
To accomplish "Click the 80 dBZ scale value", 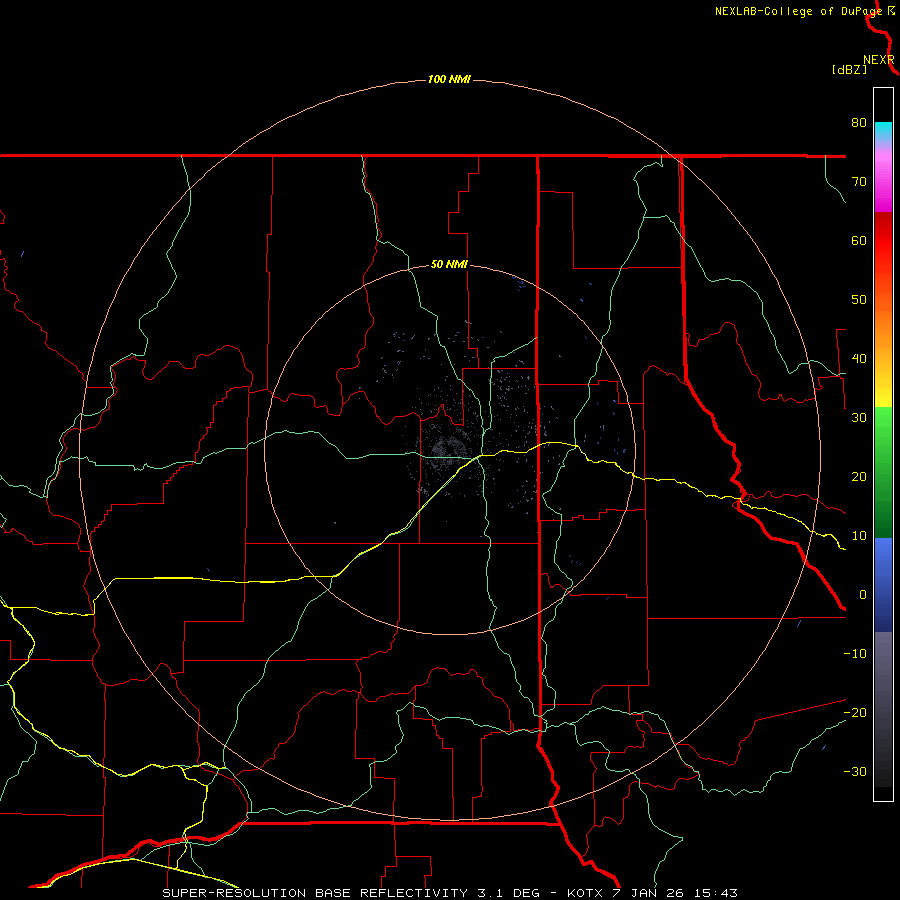I will coord(859,122).
